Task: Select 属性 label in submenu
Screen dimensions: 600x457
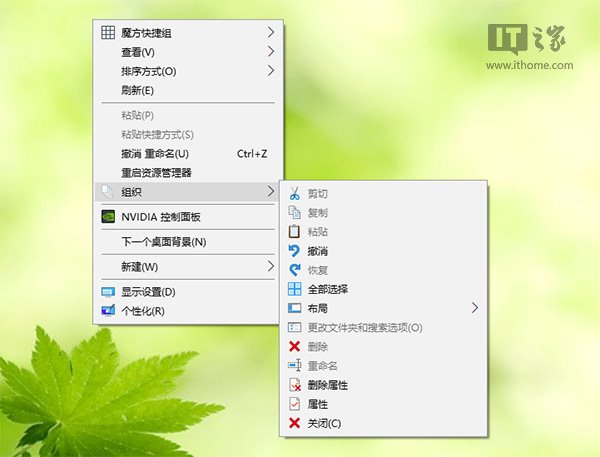Action: (x=318, y=404)
